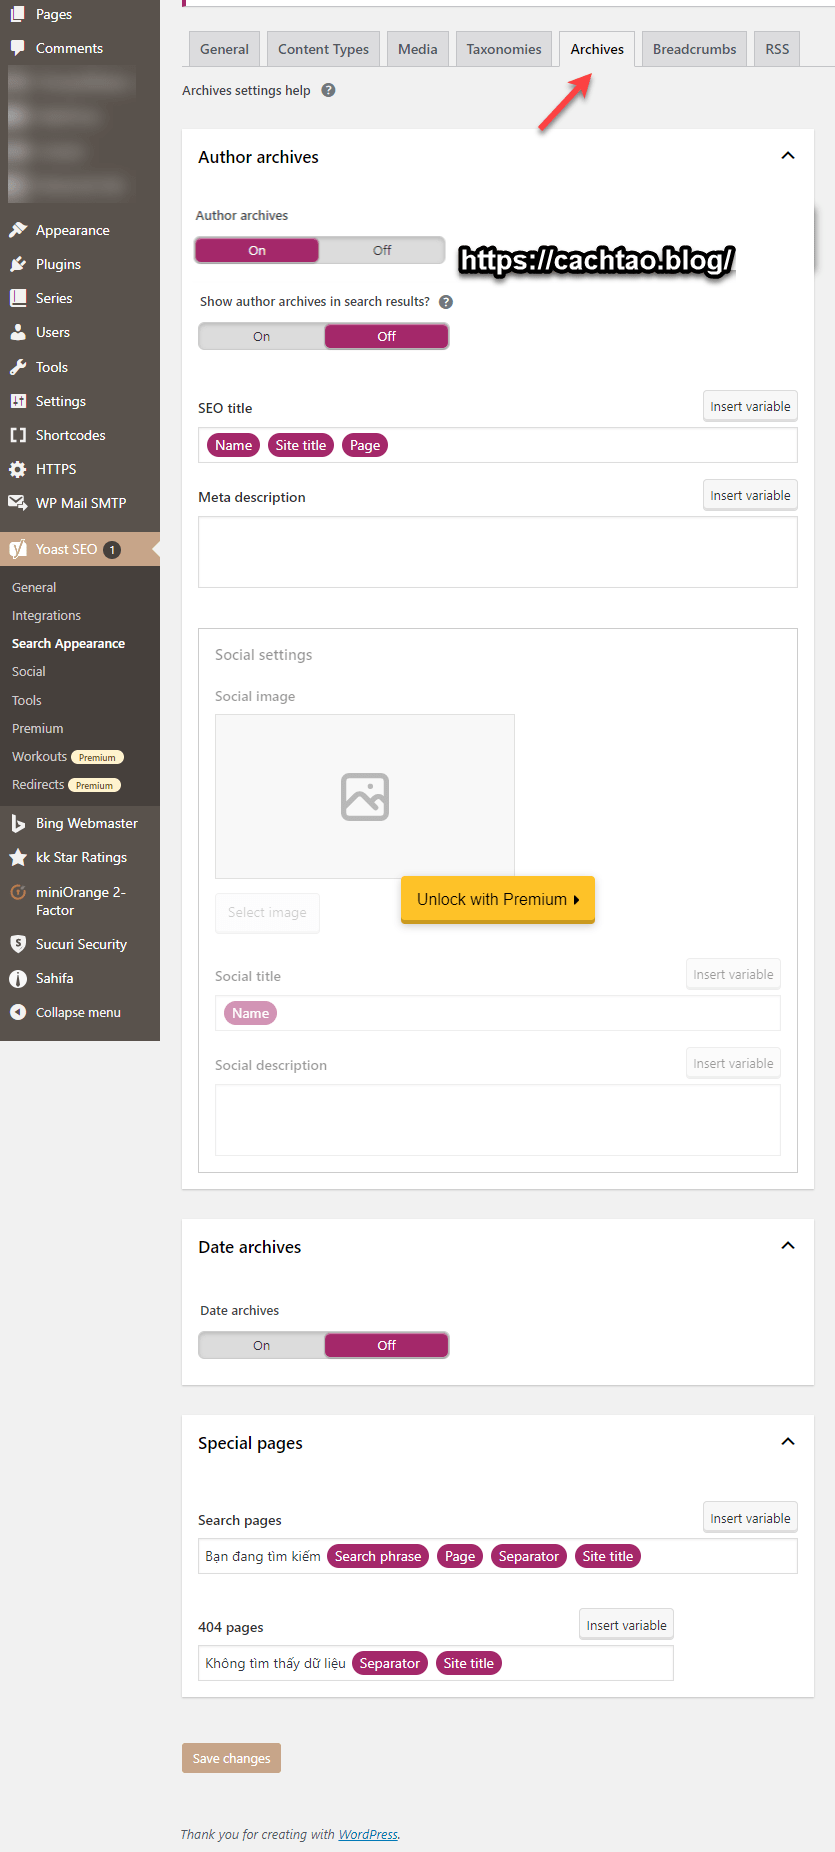Viewport: 835px width, 1852px height.
Task: Open Yoast Integrations submenu
Action: (46, 616)
